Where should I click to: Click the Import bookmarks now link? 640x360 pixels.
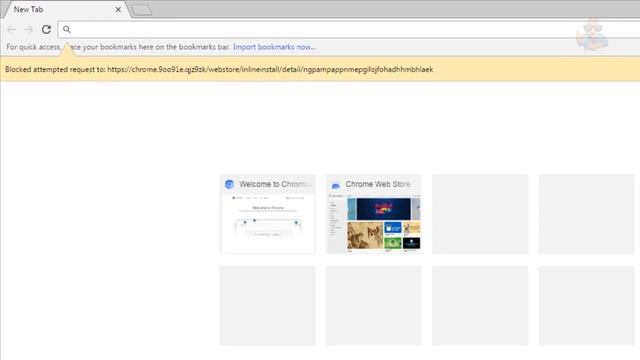(x=274, y=47)
